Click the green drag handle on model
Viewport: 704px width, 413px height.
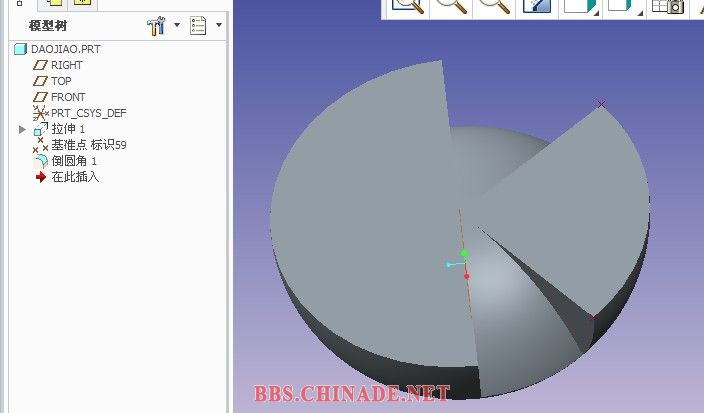click(x=464, y=254)
